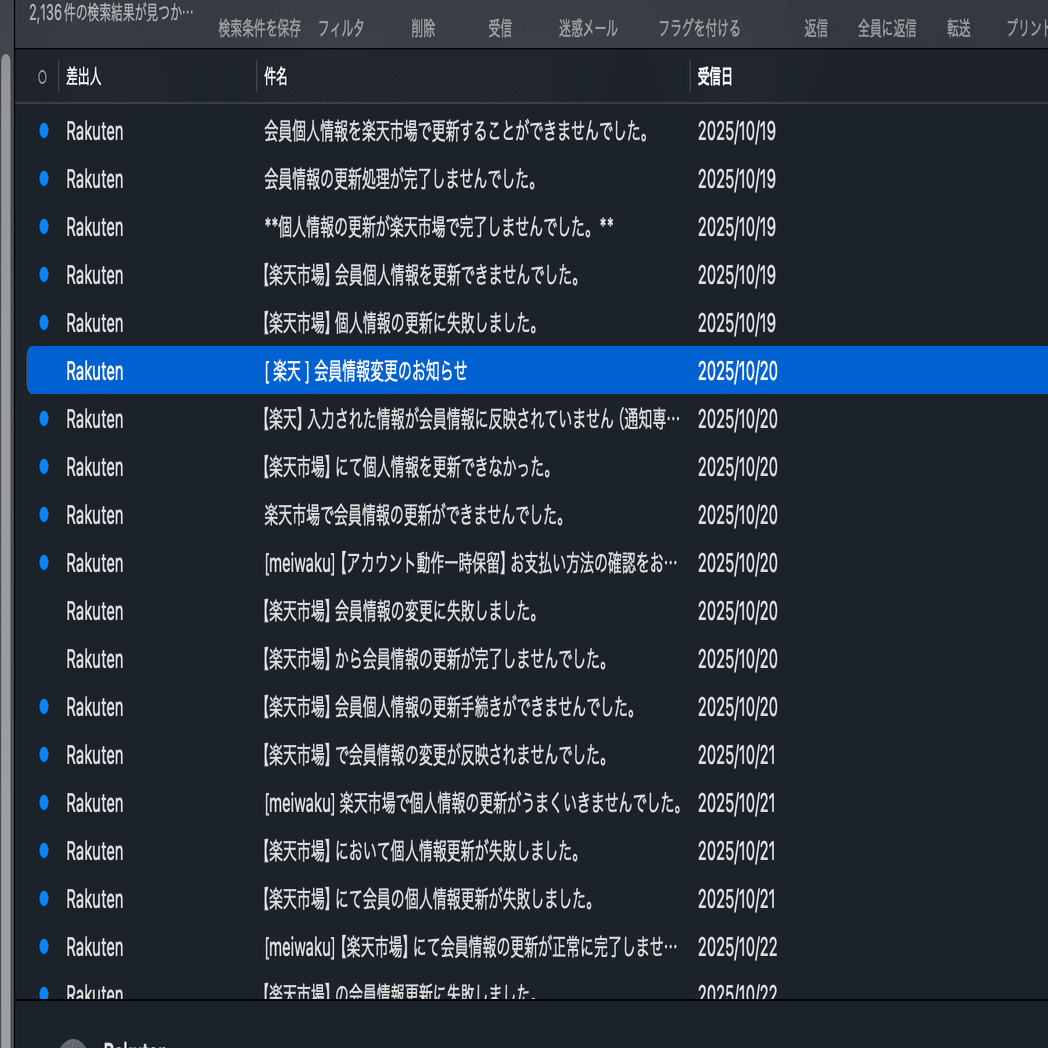Image resolution: width=1048 pixels, height=1048 pixels.
Task: Click date 2025/10/20 in 【楽天市場】にて個人情報を更新できなかった。 row
Action: 737,467
